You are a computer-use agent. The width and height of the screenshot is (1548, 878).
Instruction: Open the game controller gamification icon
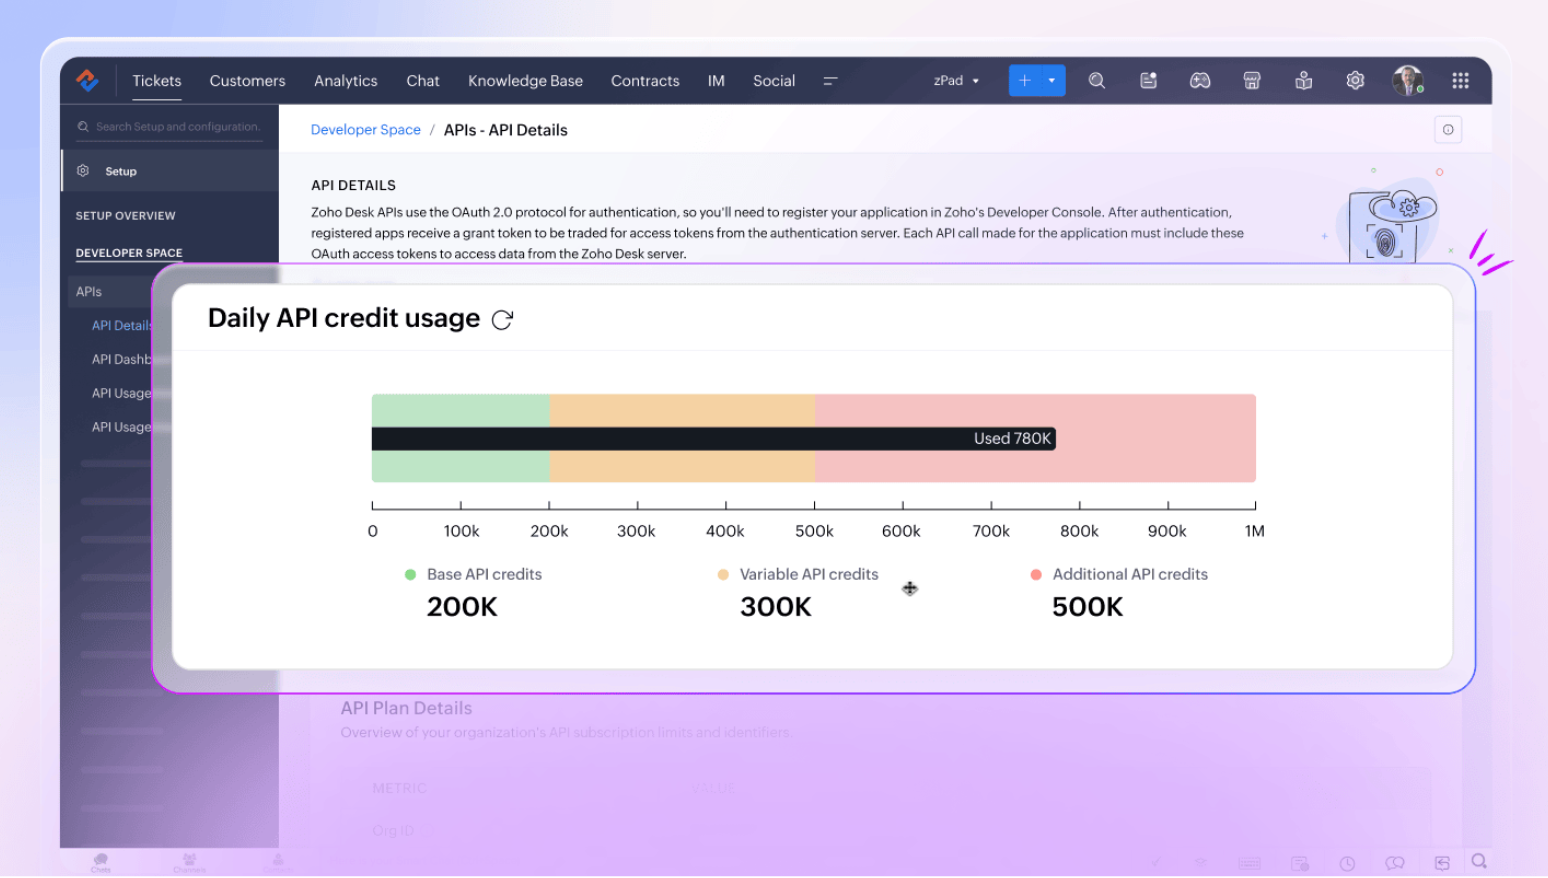click(x=1200, y=81)
